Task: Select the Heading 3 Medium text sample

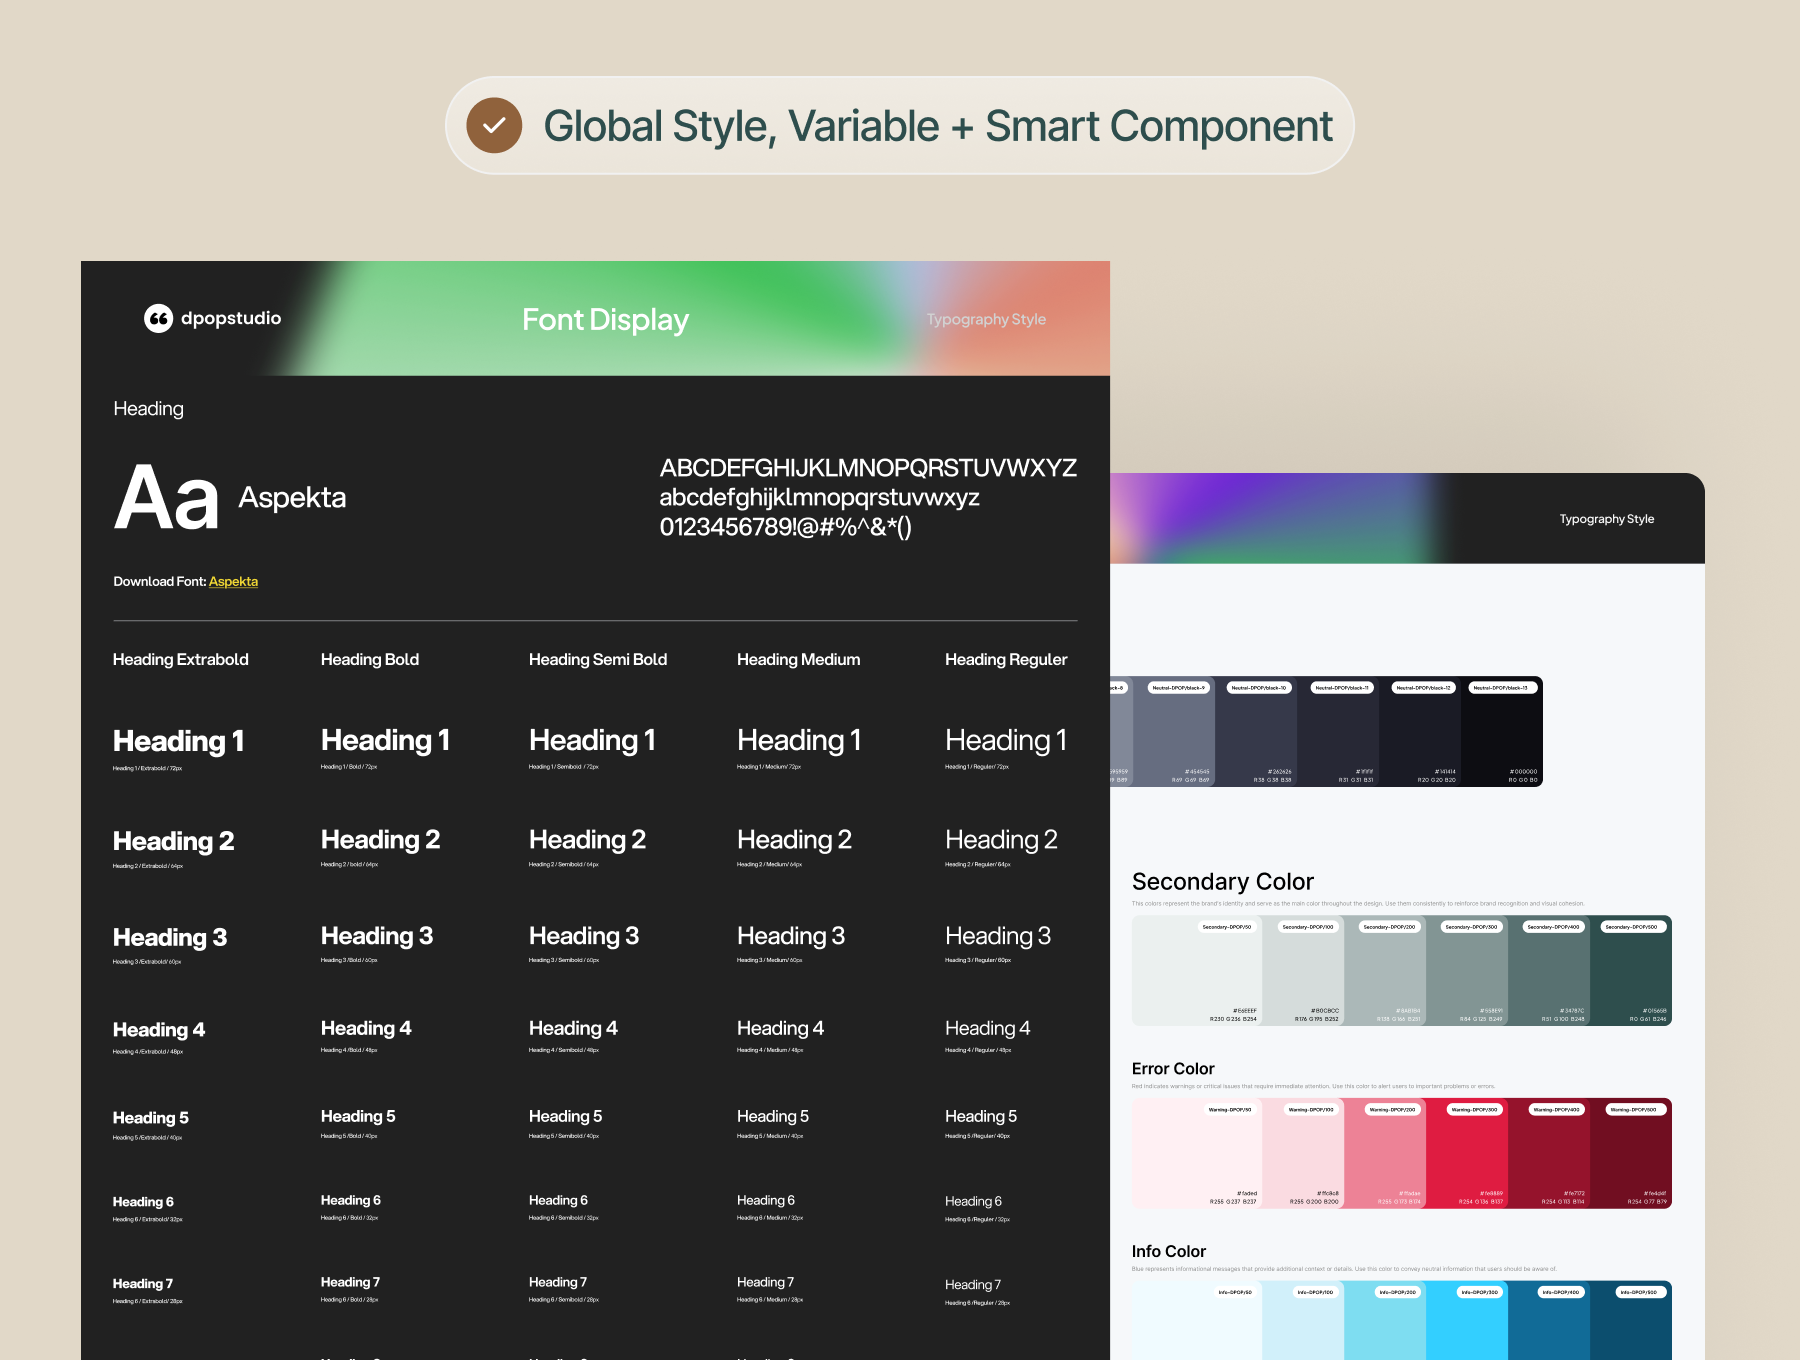Action: pyautogui.click(x=790, y=936)
